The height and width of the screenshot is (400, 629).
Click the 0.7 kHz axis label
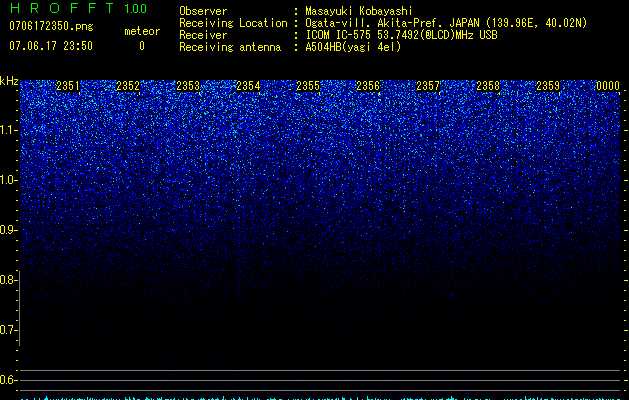click(x=7, y=330)
